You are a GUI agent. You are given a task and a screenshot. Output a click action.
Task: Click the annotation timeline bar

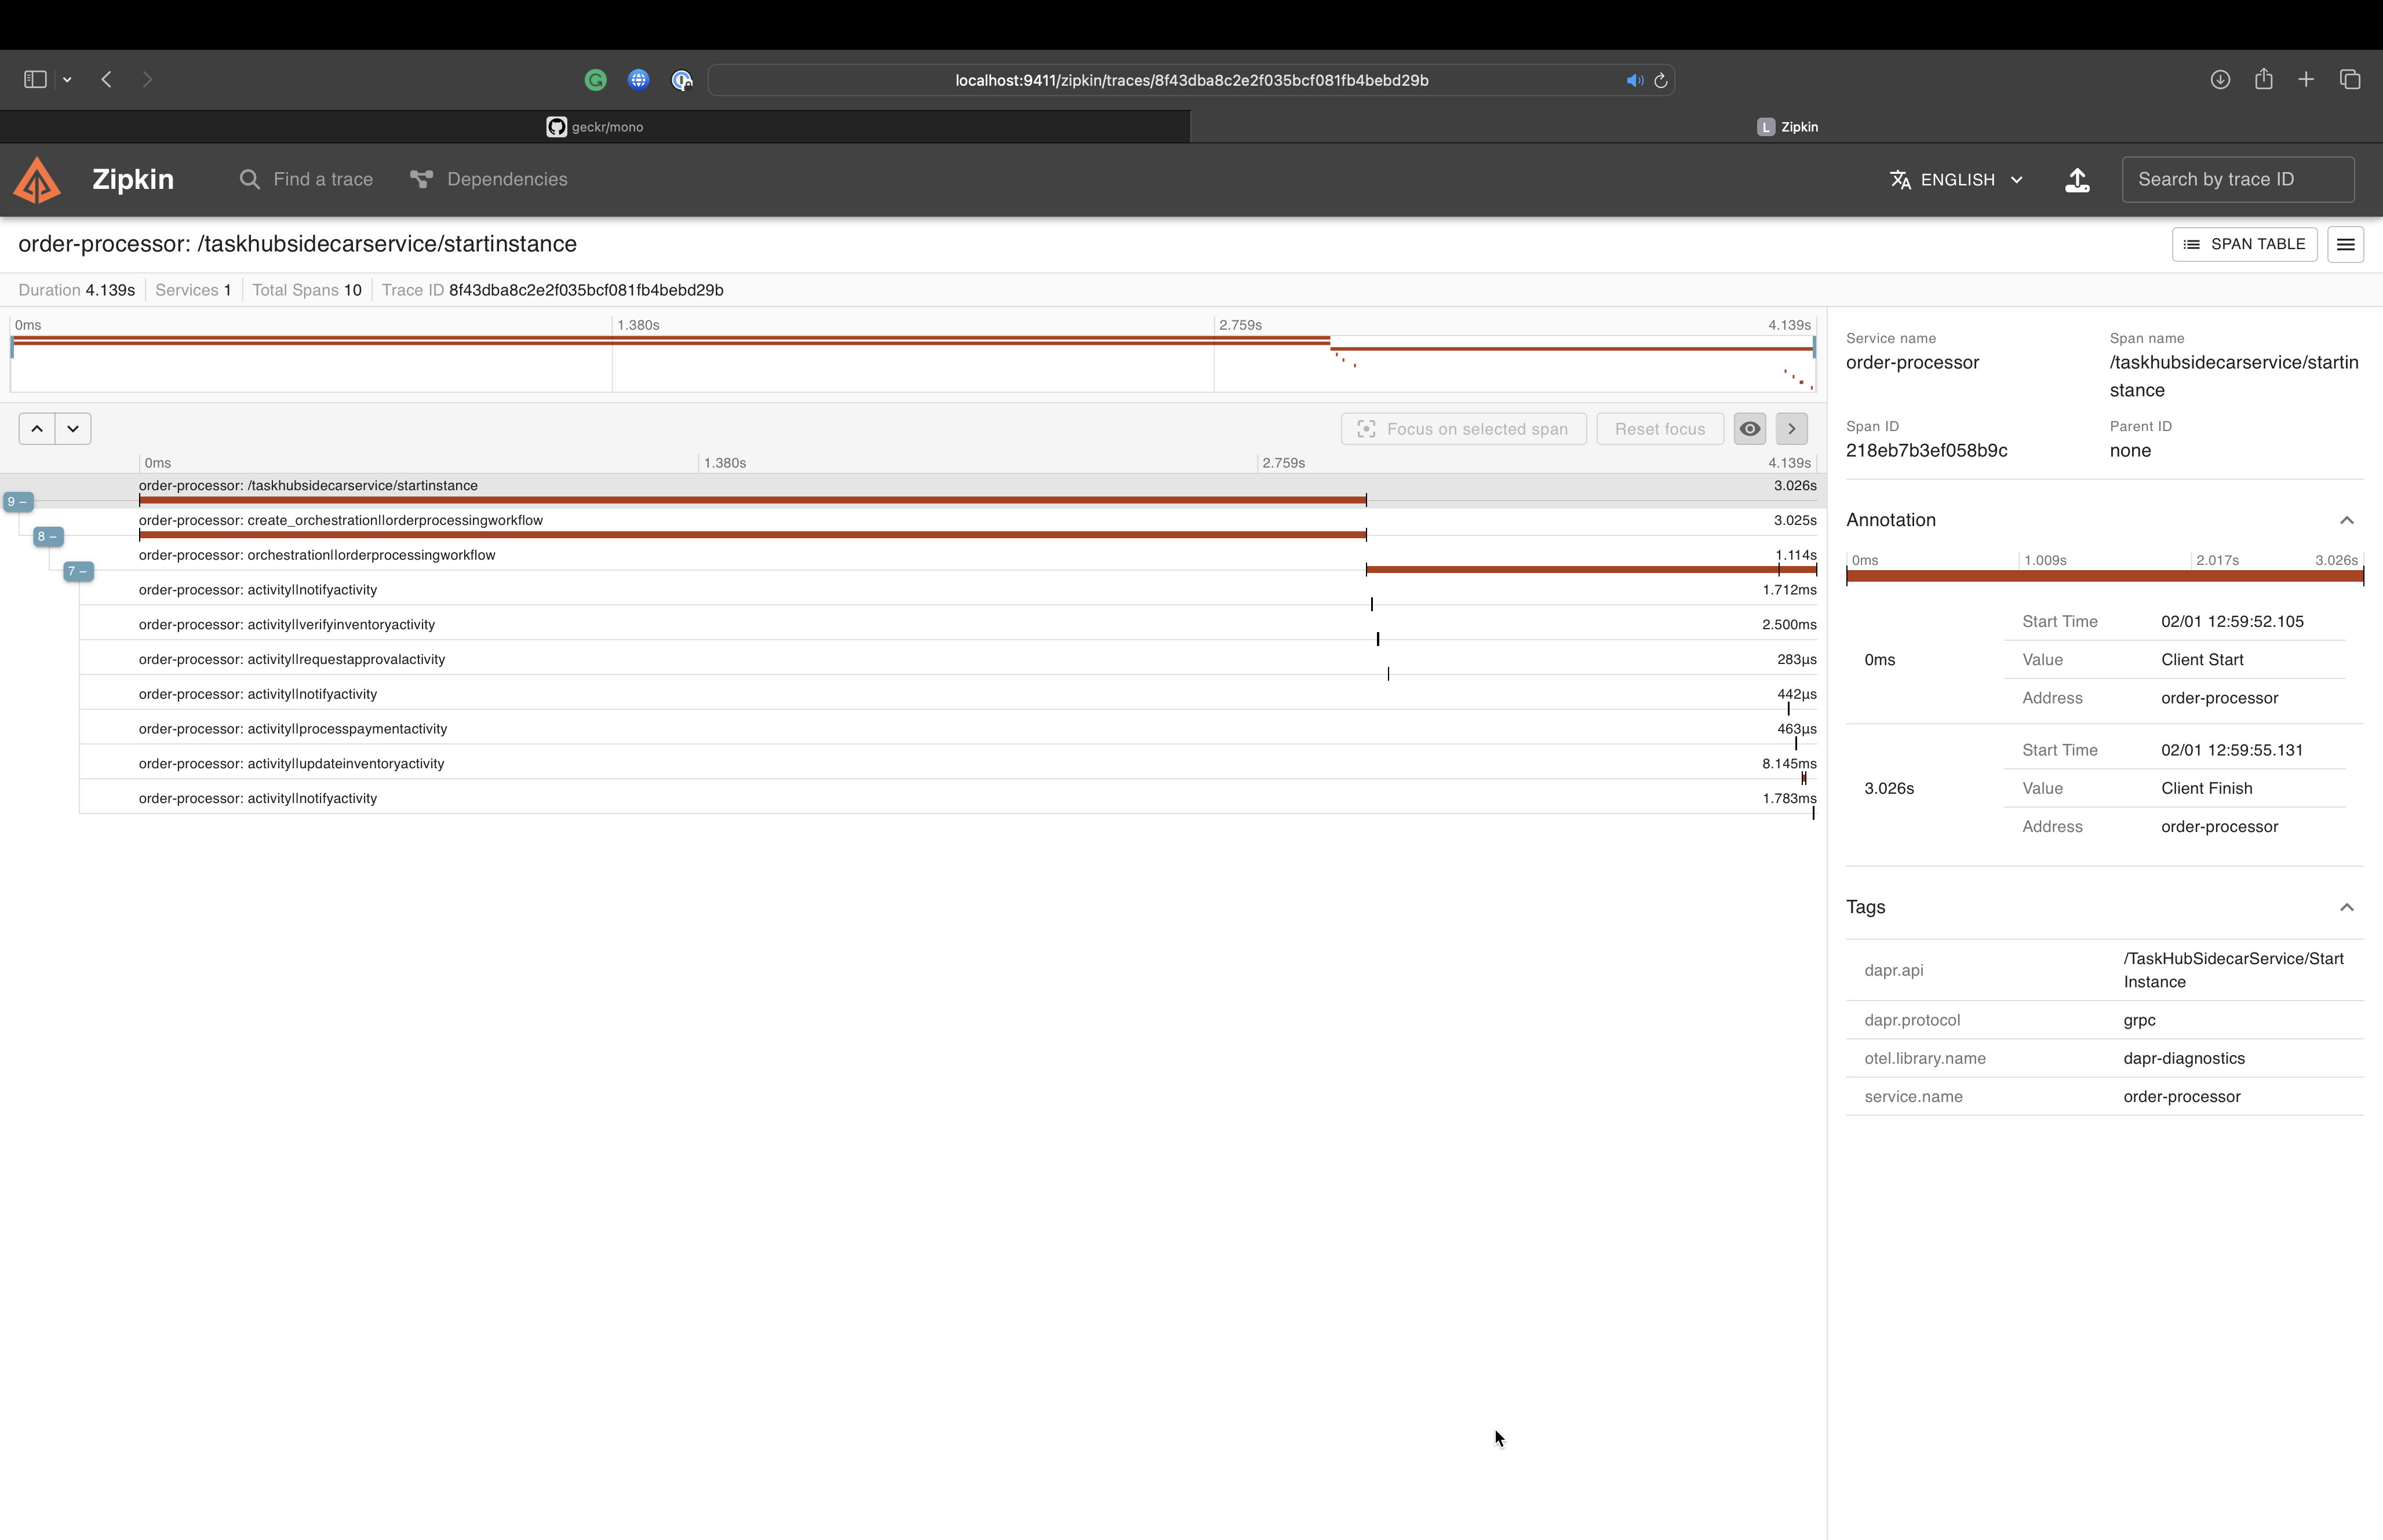pos(2104,576)
